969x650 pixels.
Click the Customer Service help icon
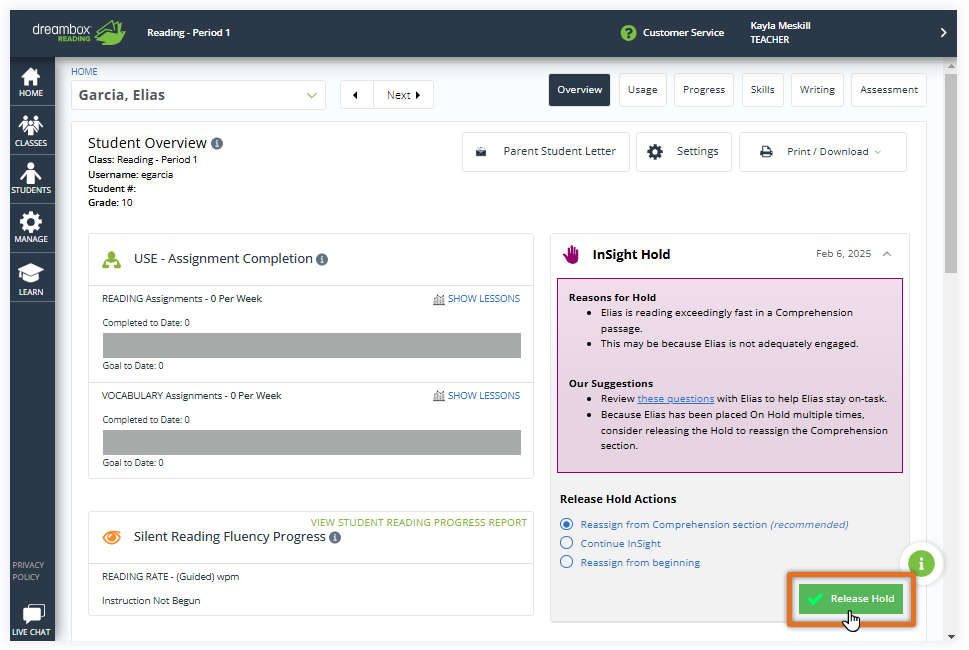tap(628, 32)
